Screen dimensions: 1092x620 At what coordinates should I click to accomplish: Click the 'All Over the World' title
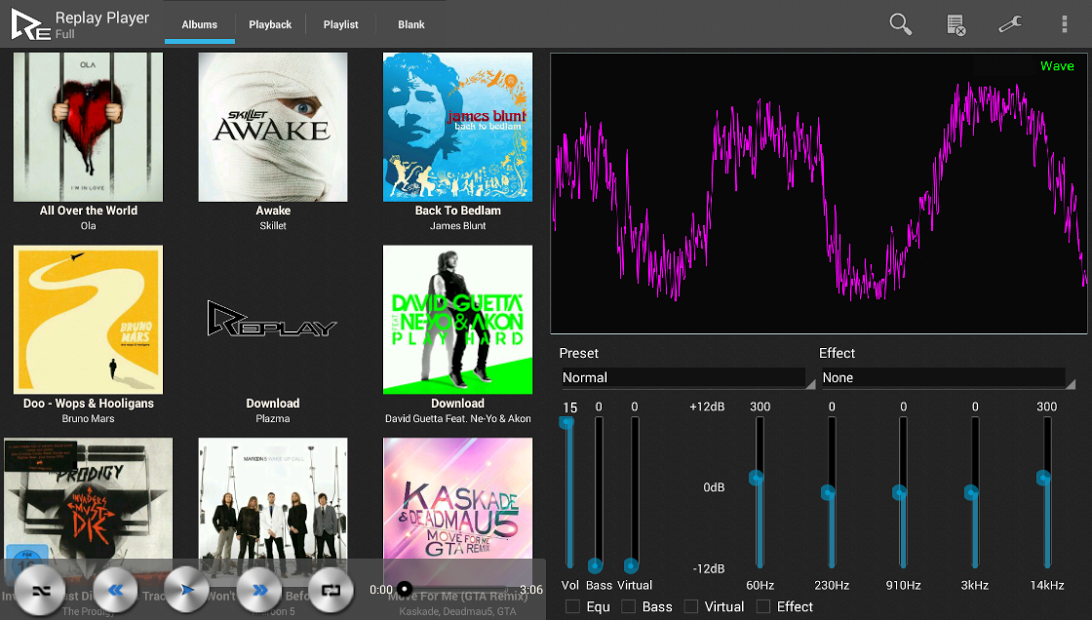[88, 210]
